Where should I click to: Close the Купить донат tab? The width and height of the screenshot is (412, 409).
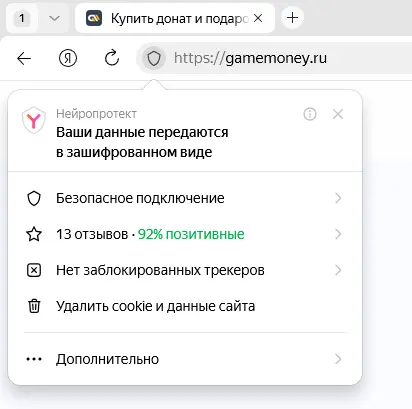[x=258, y=18]
